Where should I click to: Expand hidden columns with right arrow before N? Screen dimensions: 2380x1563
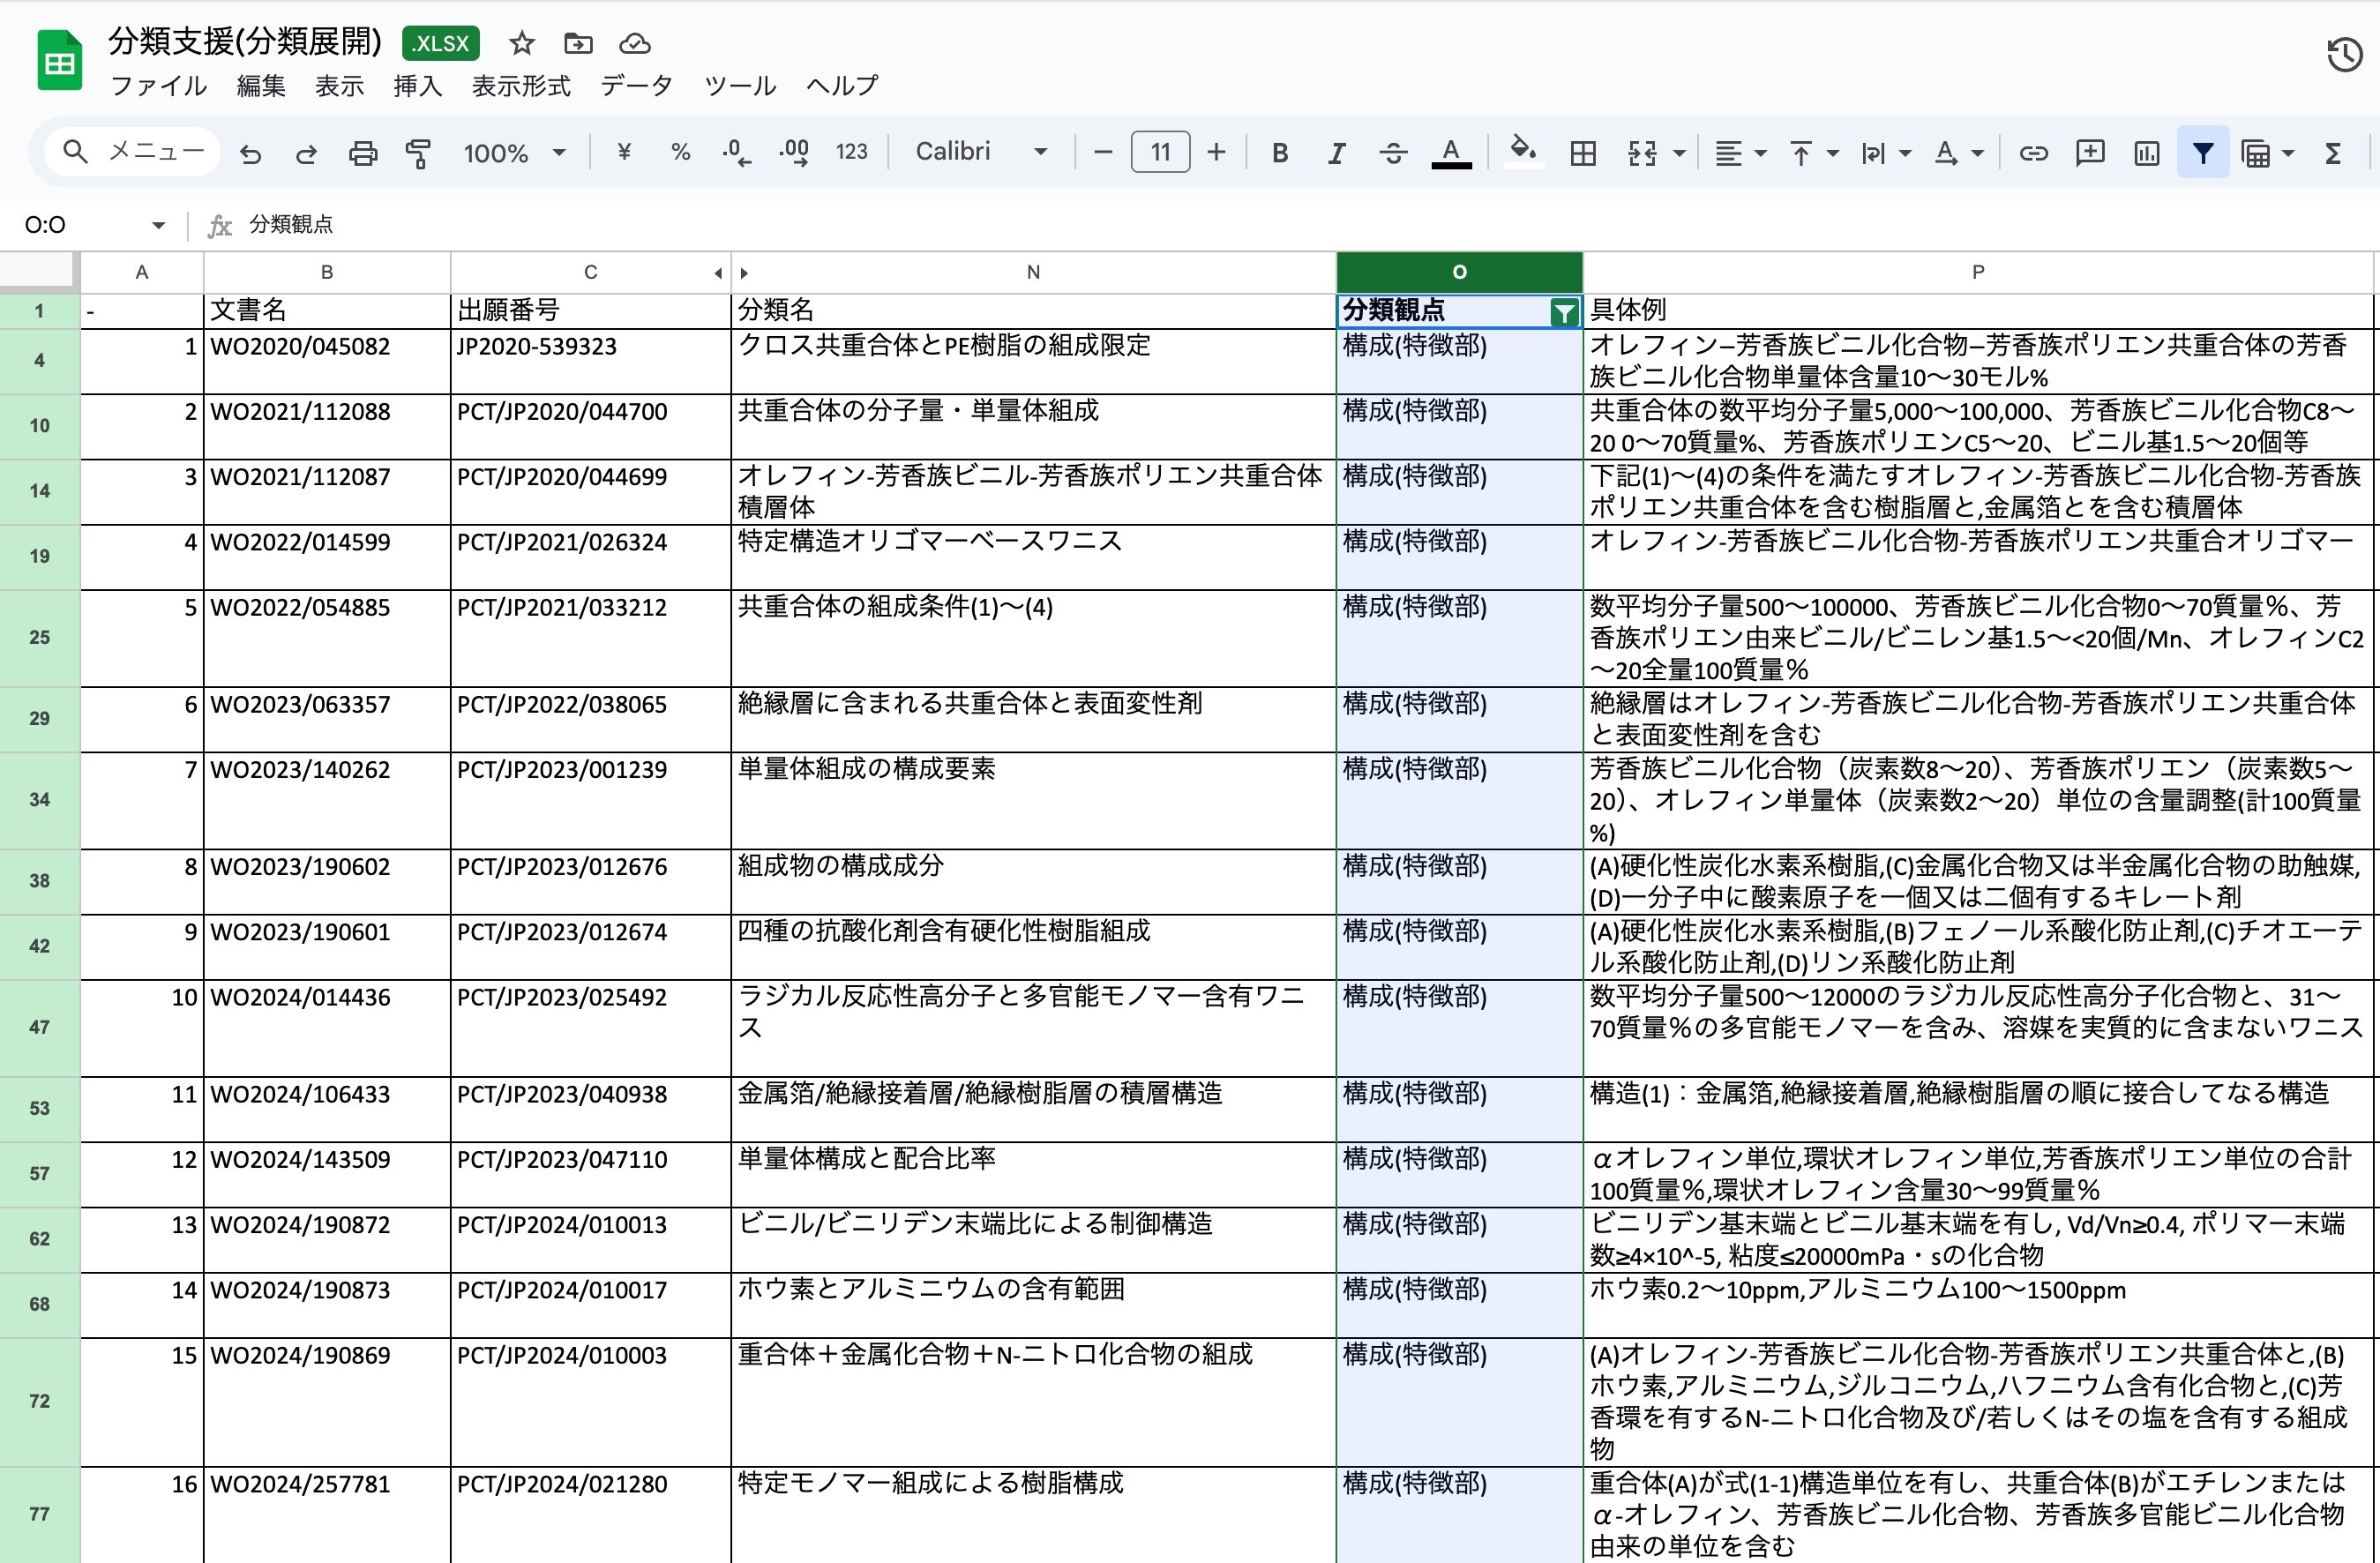[x=744, y=273]
